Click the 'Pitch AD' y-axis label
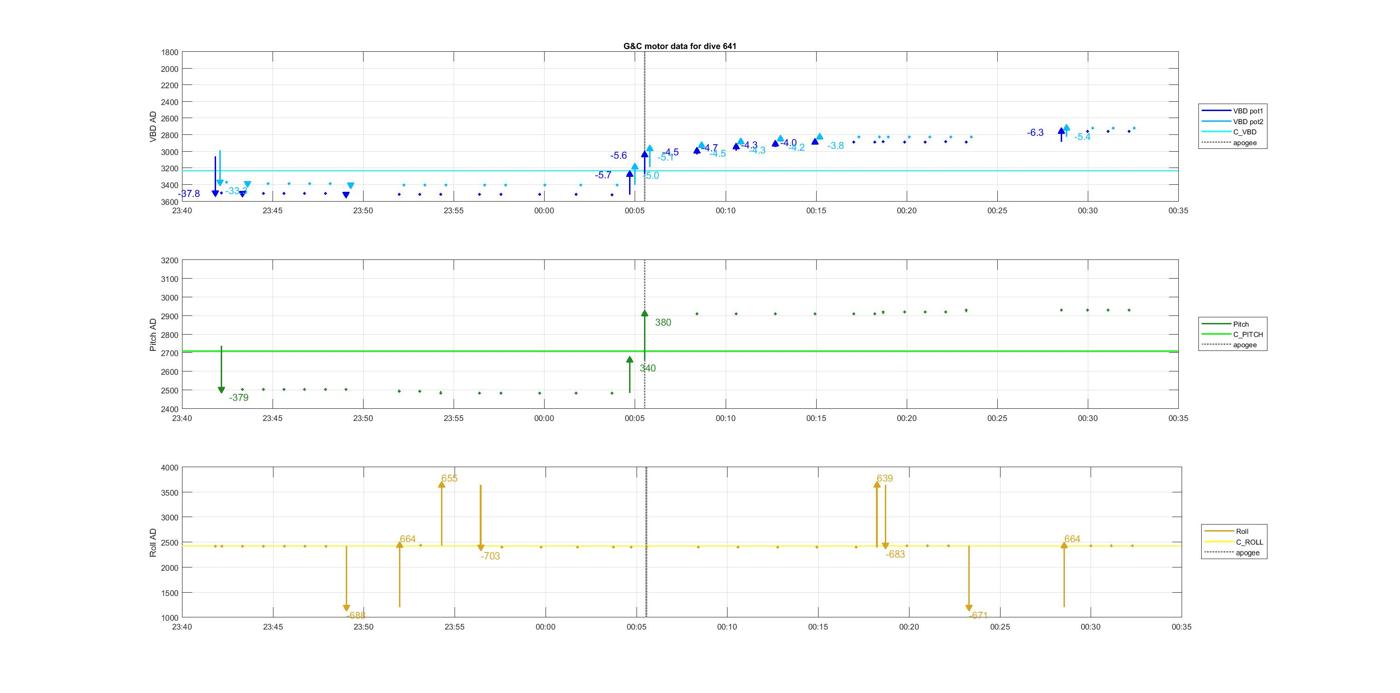 154,335
